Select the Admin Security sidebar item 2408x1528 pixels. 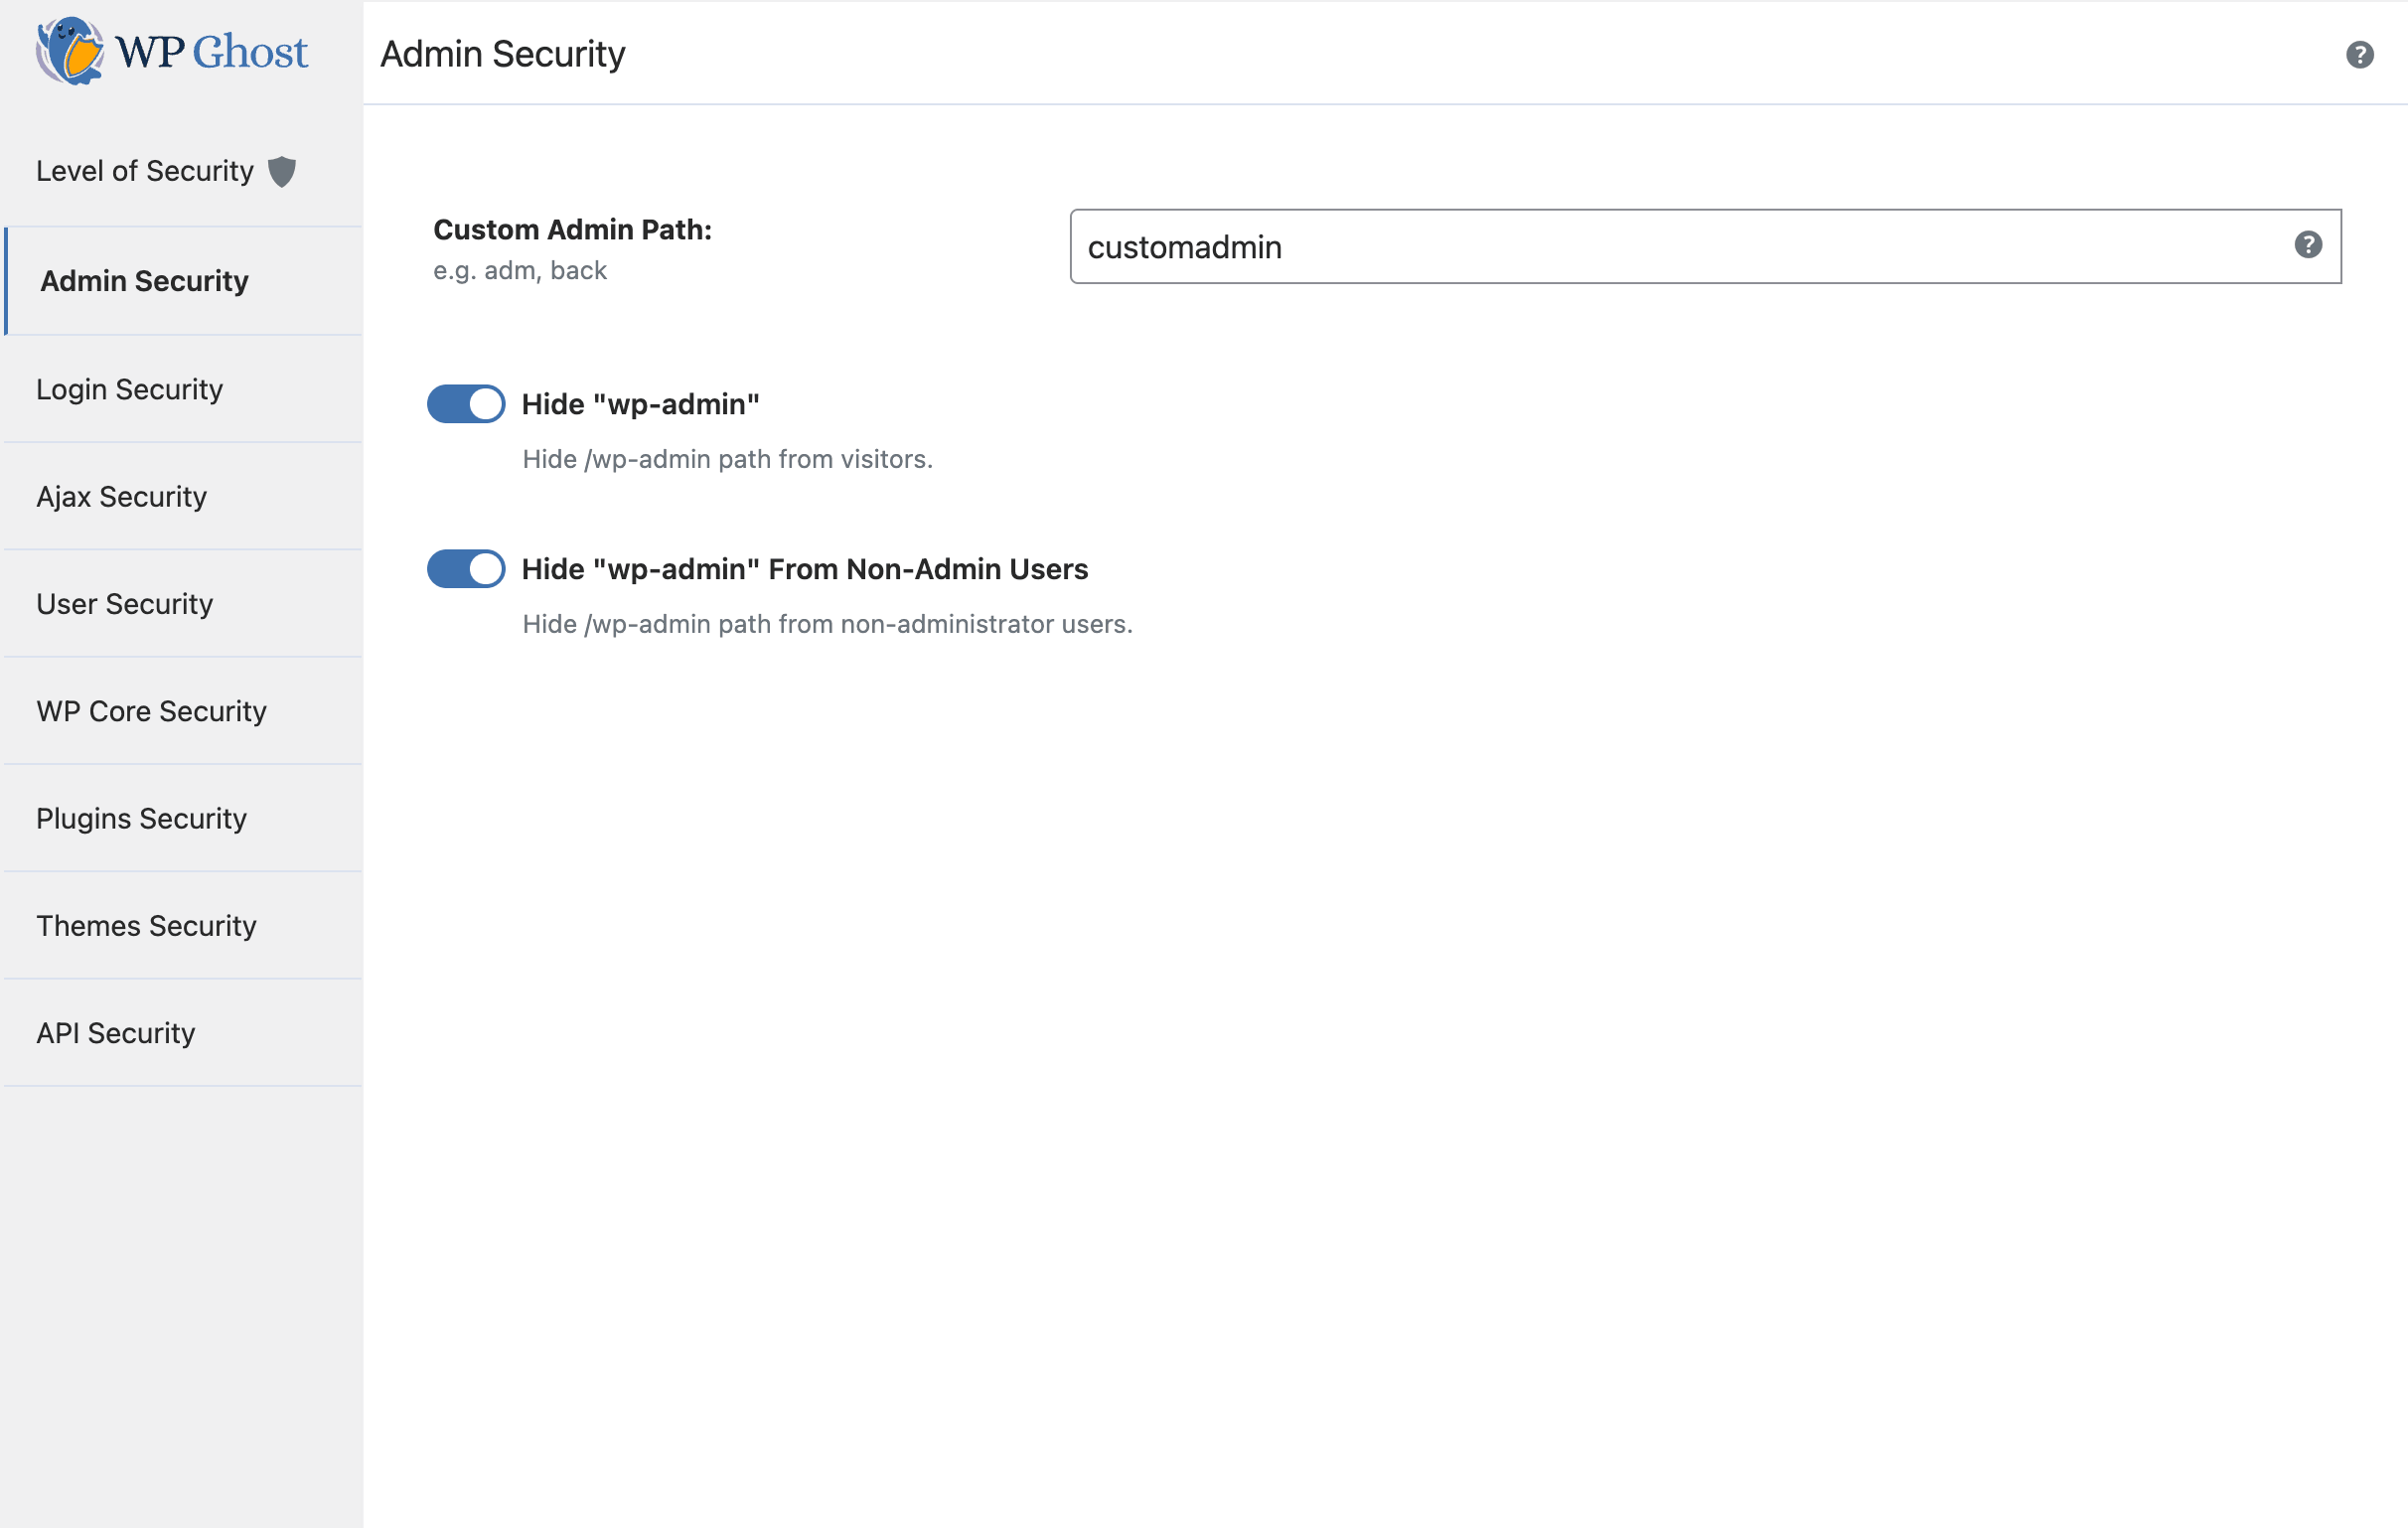[145, 281]
